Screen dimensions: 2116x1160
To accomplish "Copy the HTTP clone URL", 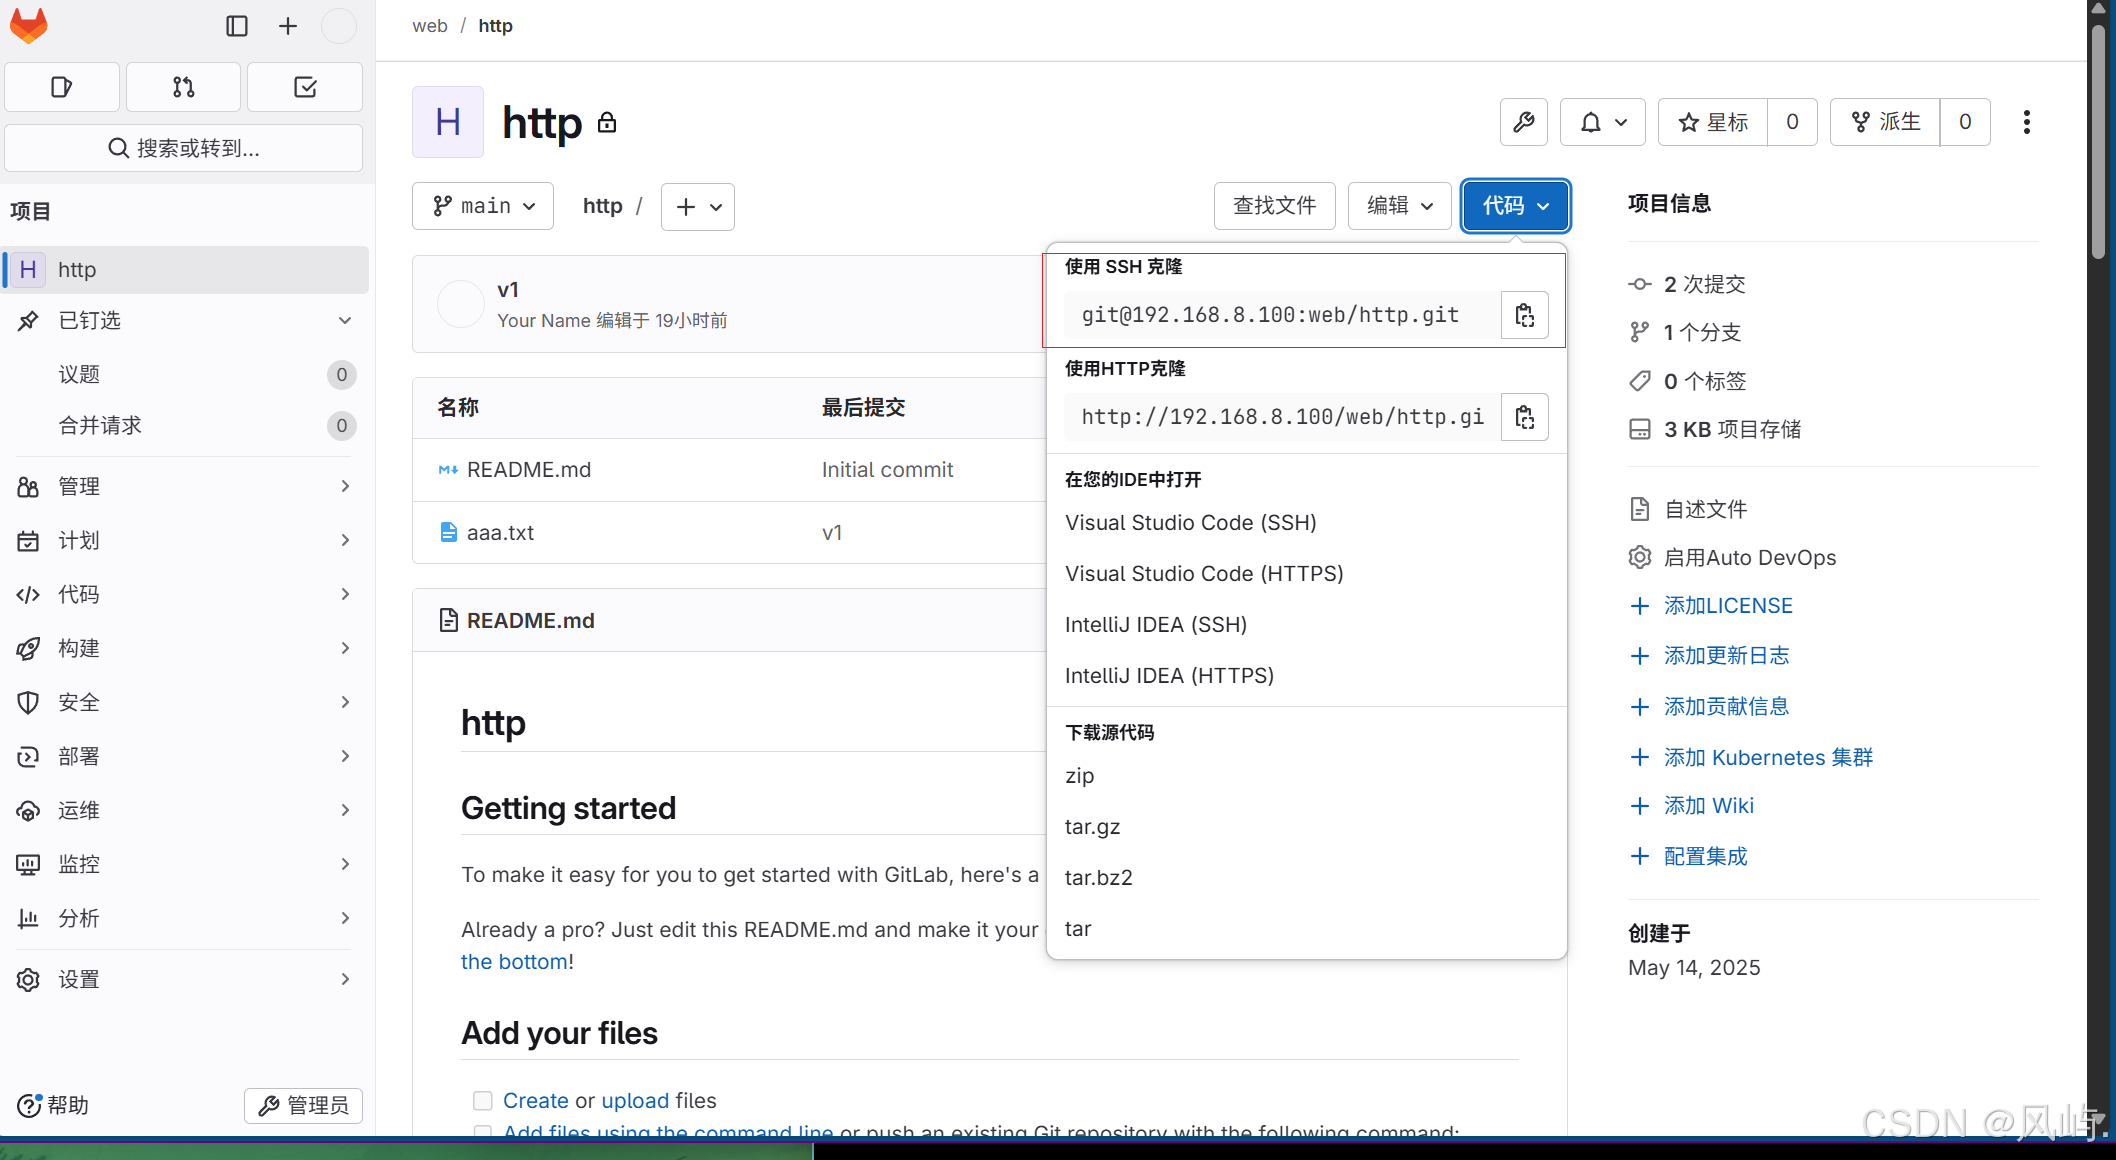I will 1524,417.
